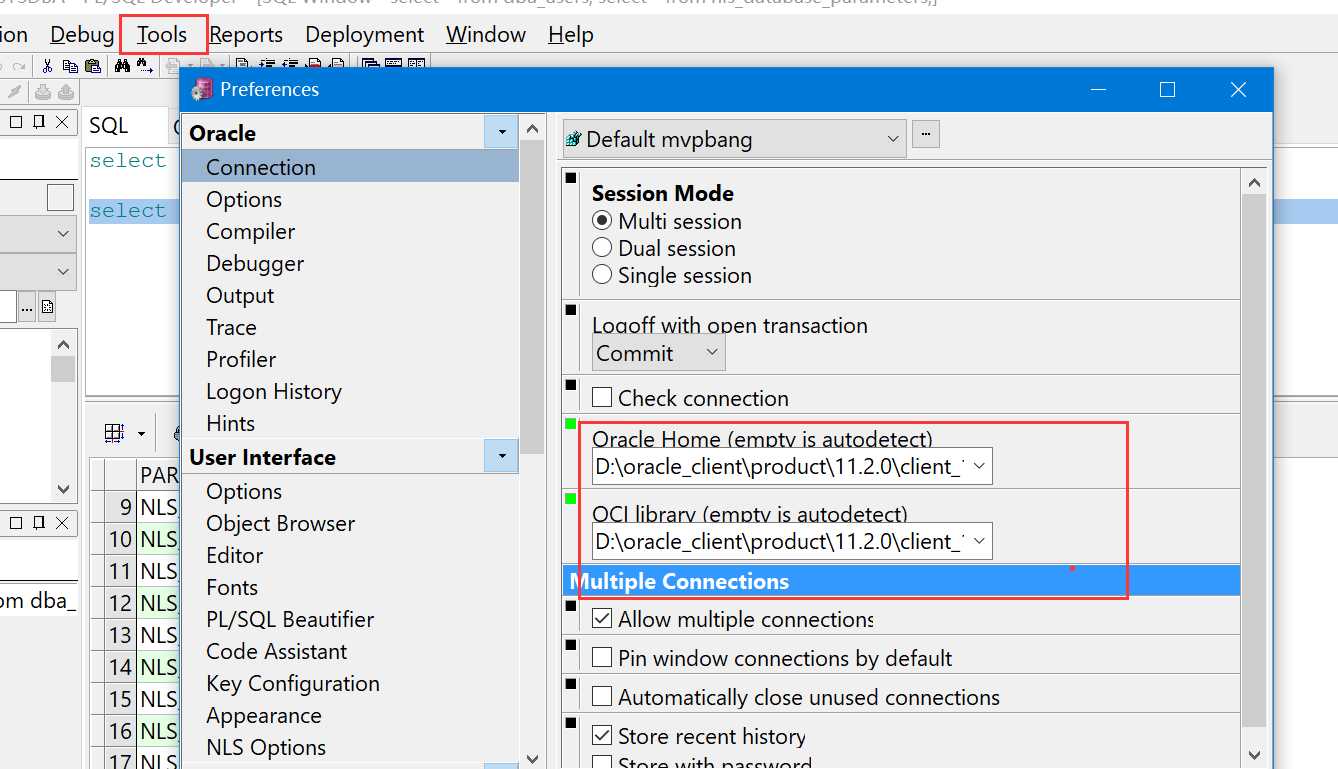The width and height of the screenshot is (1338, 769).
Task: Click the Preferences dialog title icon
Action: tap(202, 89)
